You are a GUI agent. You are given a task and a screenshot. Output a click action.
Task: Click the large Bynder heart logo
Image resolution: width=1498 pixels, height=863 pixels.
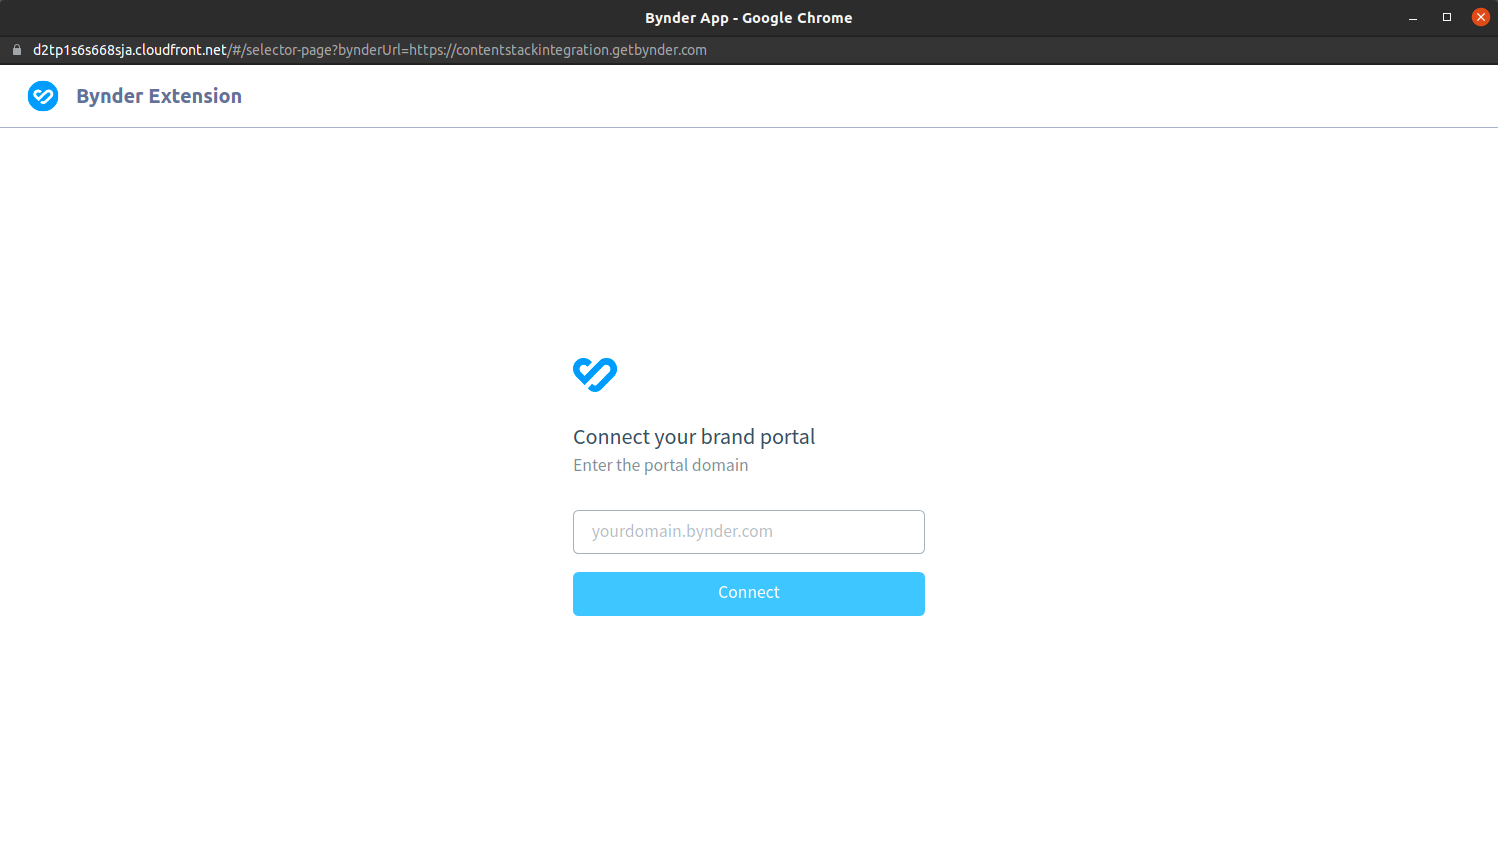(595, 375)
